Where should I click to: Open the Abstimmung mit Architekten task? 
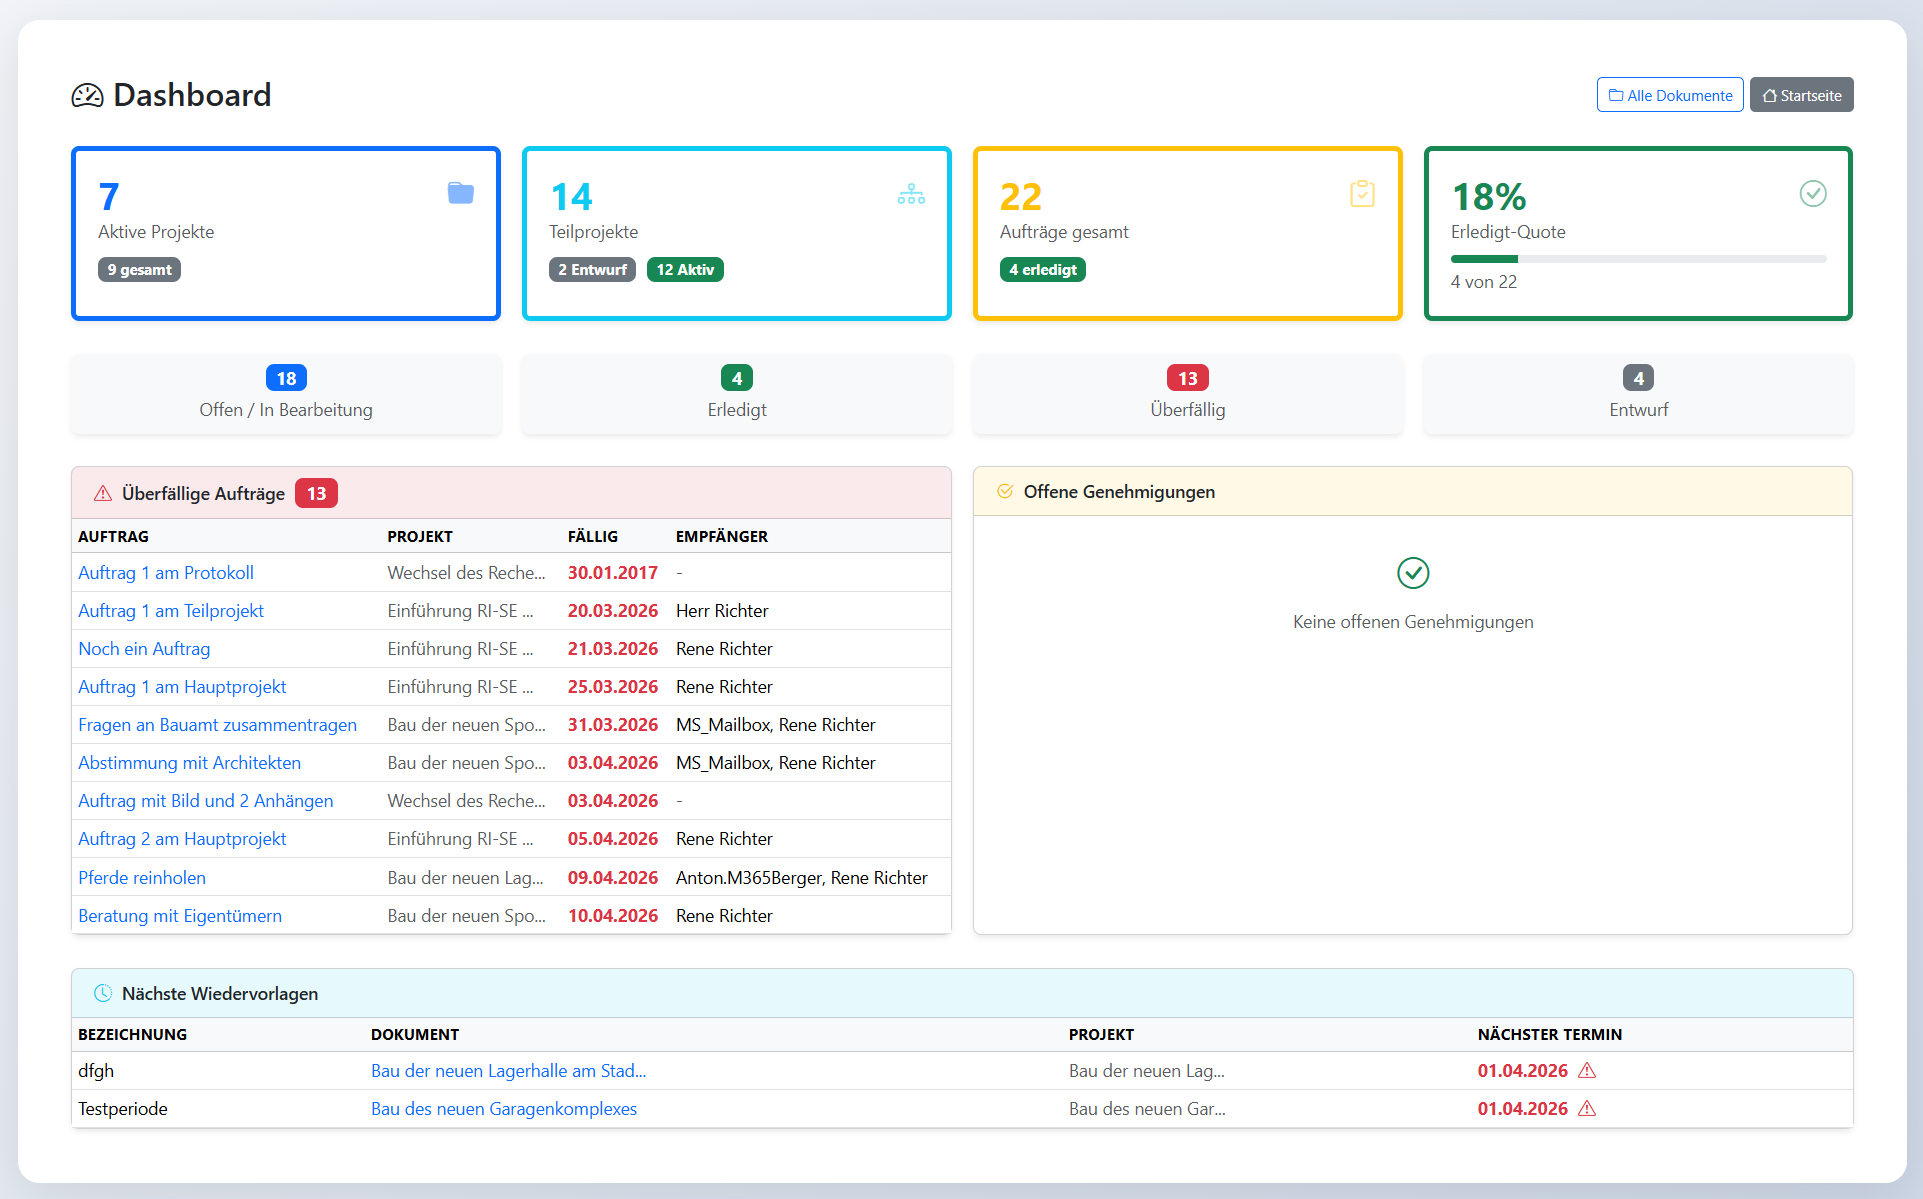point(189,762)
